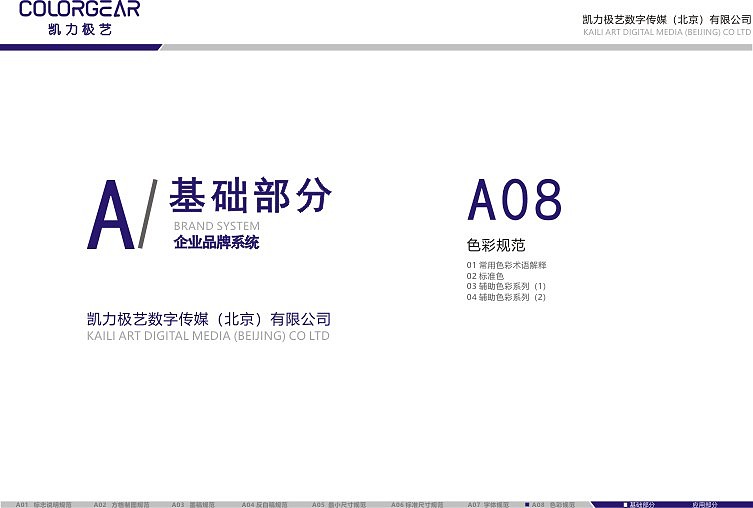Open the 基础部分 section in the purple bar
This screenshot has height=508, width=753.
pos(639,505)
